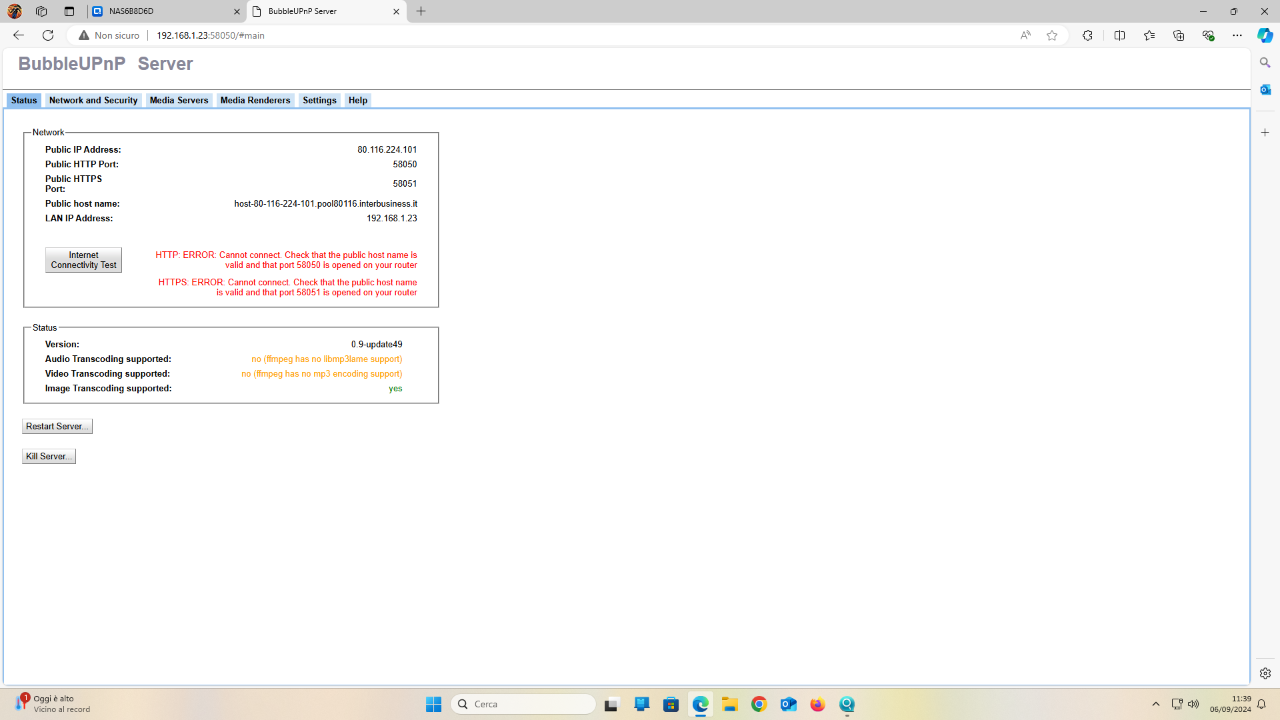Open a new browser tab

click(421, 11)
